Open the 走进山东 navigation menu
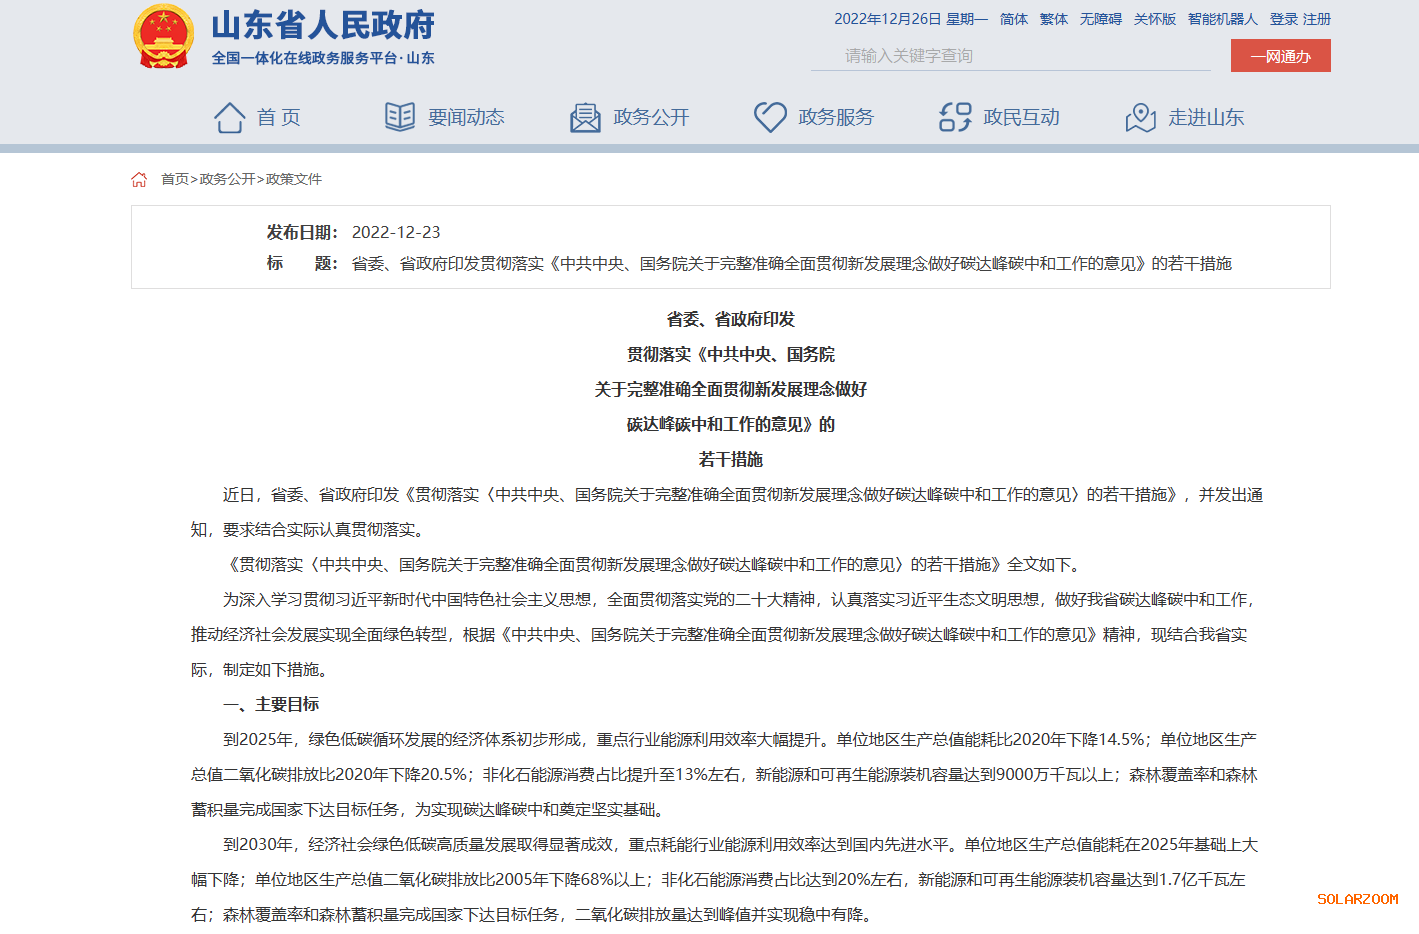Screen dimensions: 1419x934 [x=1206, y=118]
